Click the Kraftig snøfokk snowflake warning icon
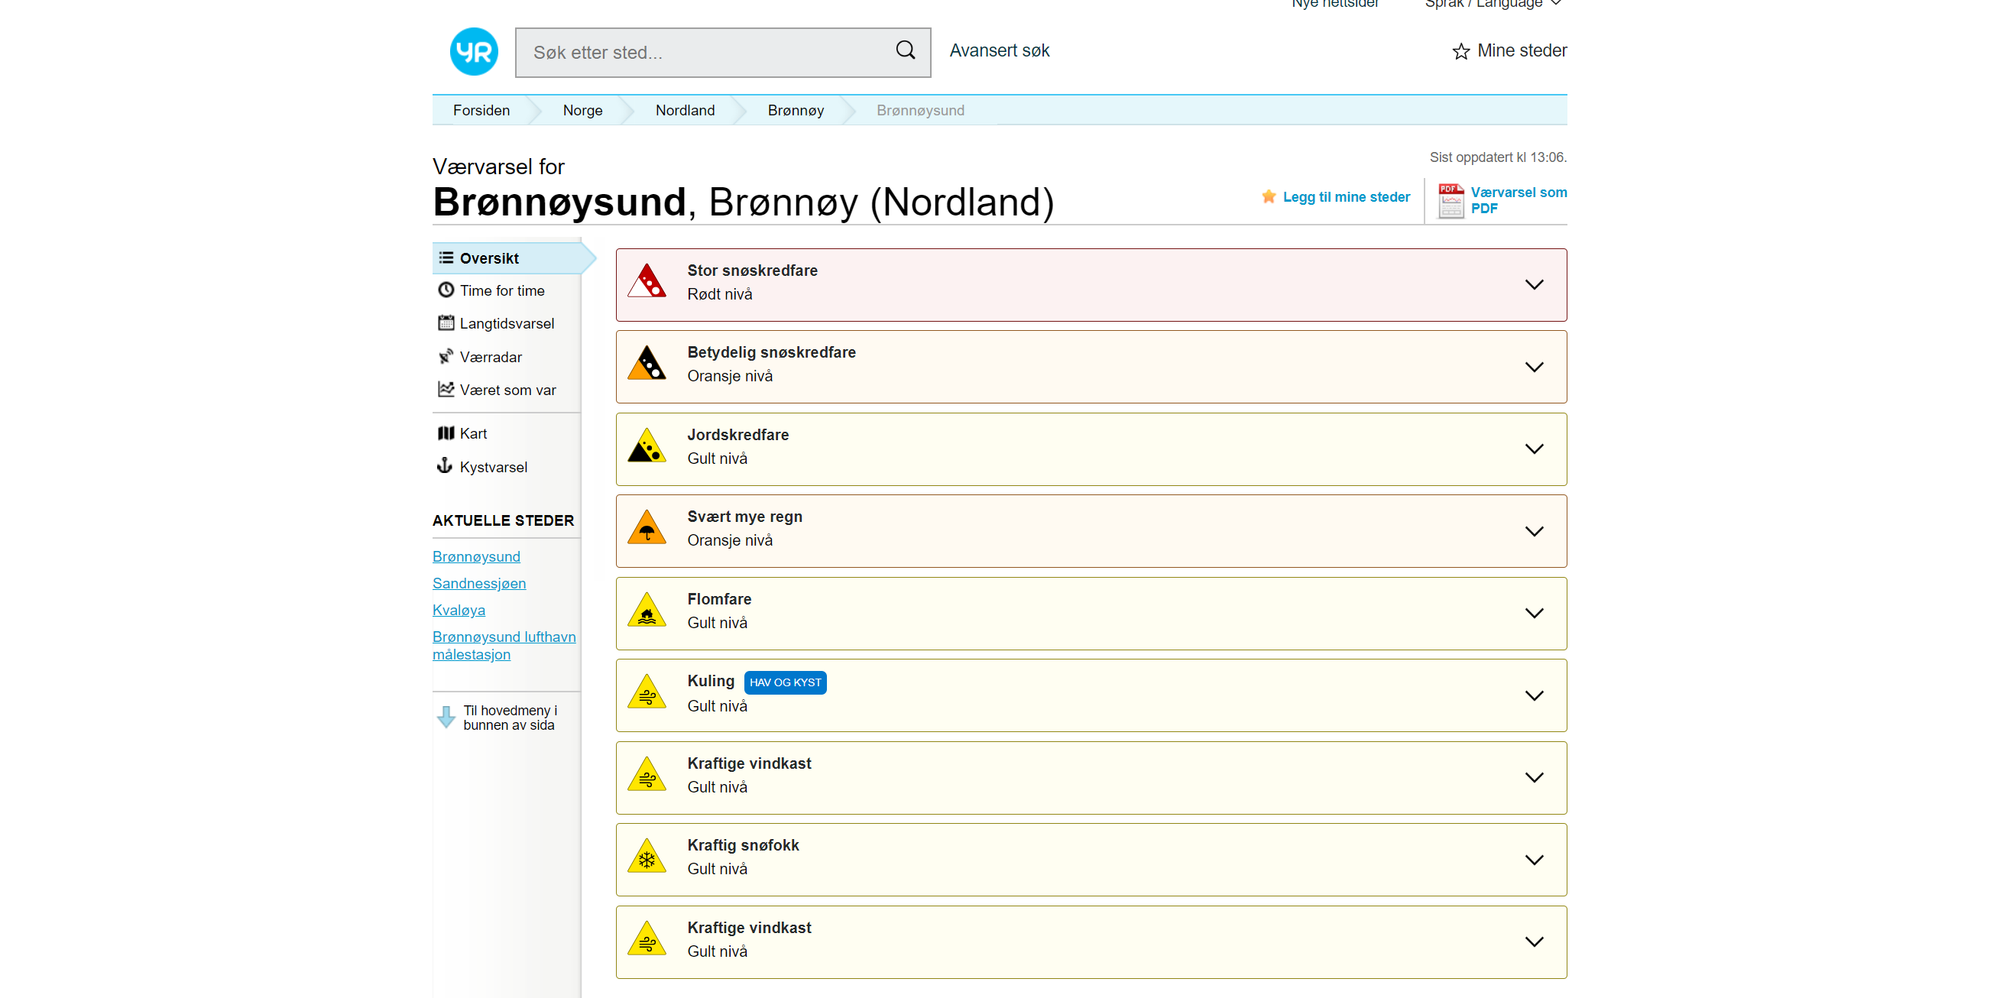 pyautogui.click(x=647, y=857)
